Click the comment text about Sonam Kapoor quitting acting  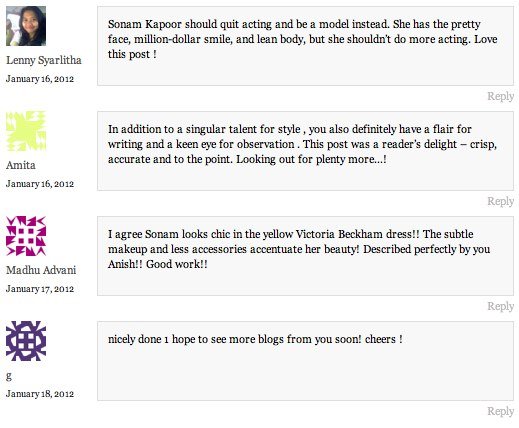pyautogui.click(x=302, y=39)
